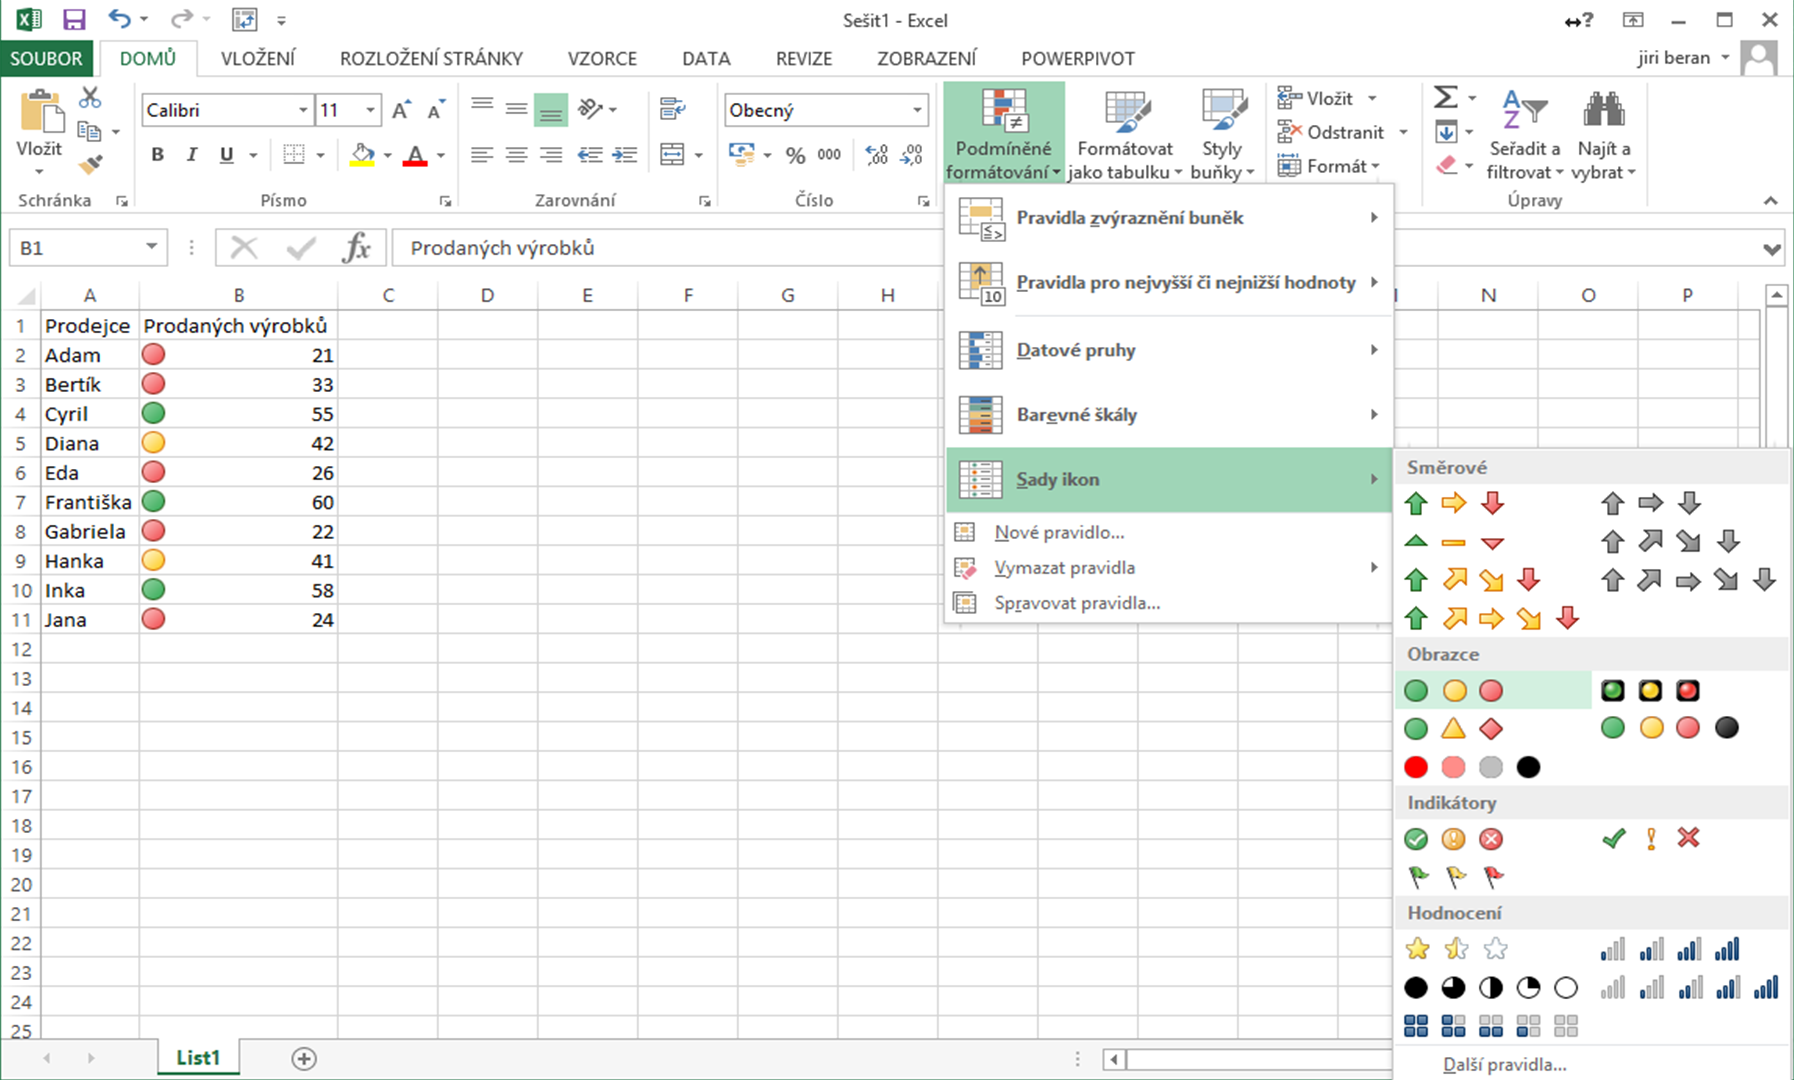Expand the formula bar chevron
The width and height of the screenshot is (1794, 1080).
pos(1772,248)
